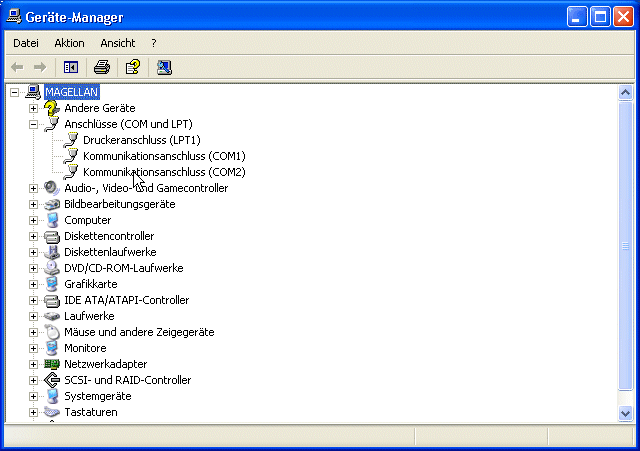This screenshot has height=451, width=640.
Task: Click the port icon beside Kommunikationsanschluss (COM1)
Action: pos(71,156)
